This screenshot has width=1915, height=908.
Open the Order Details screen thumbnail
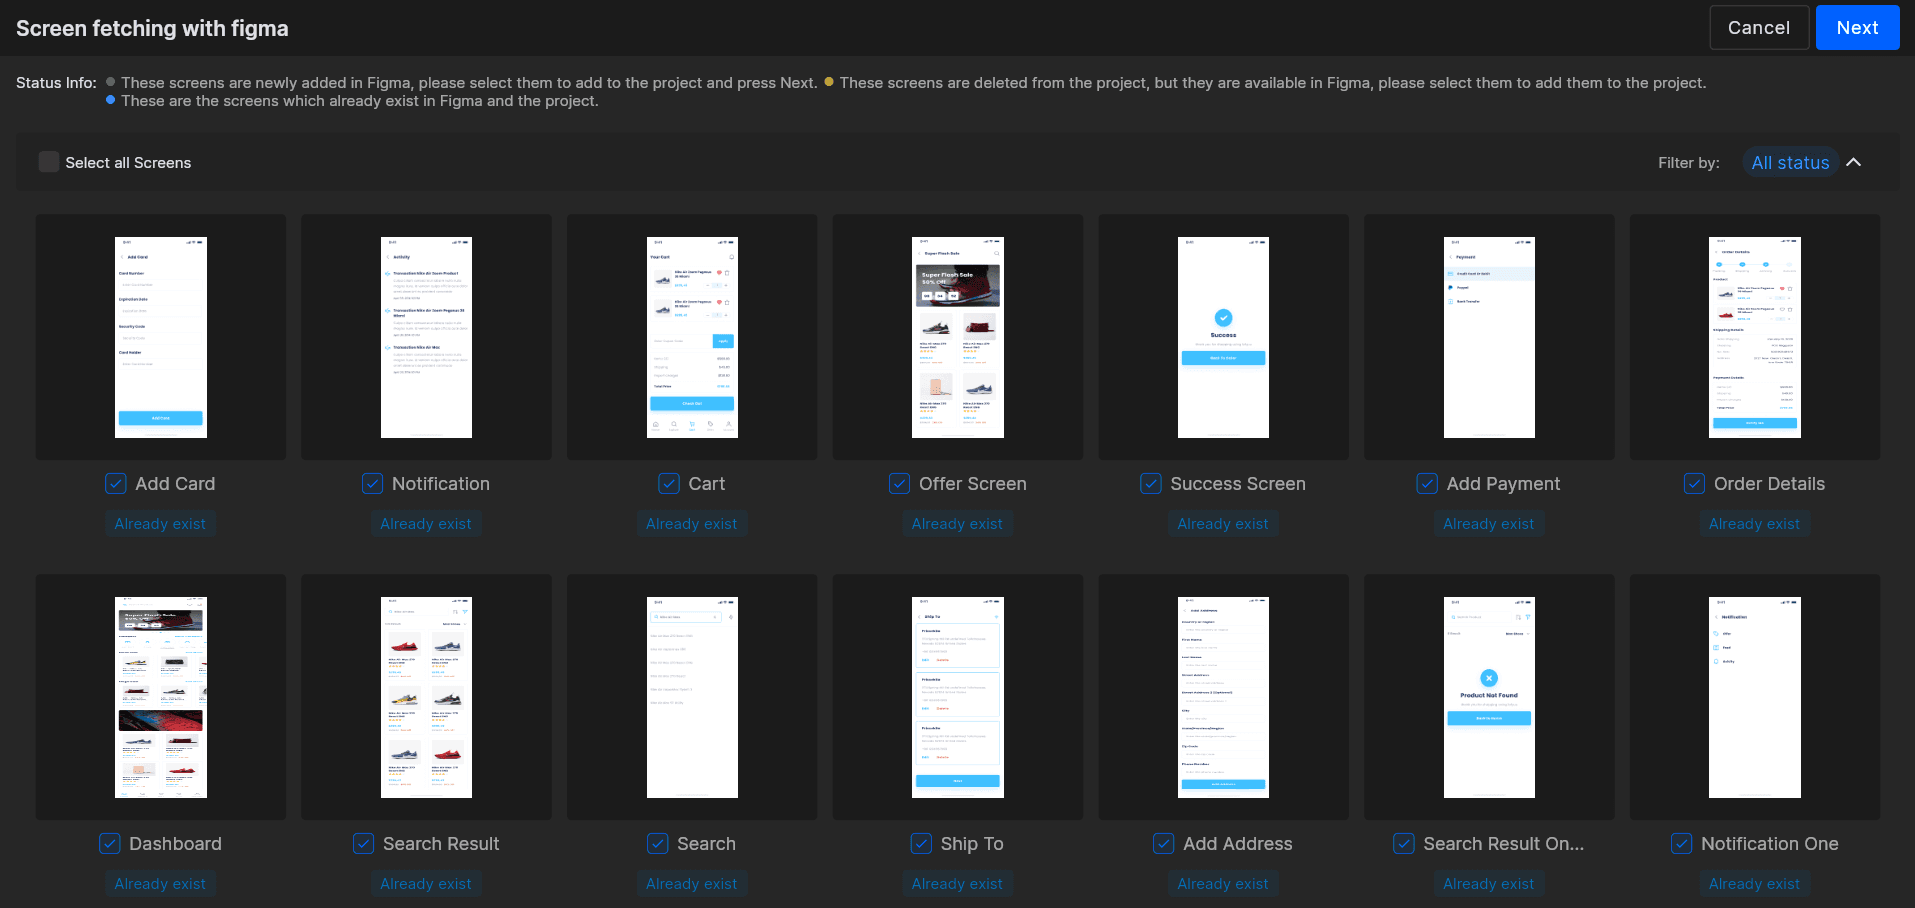pos(1754,337)
